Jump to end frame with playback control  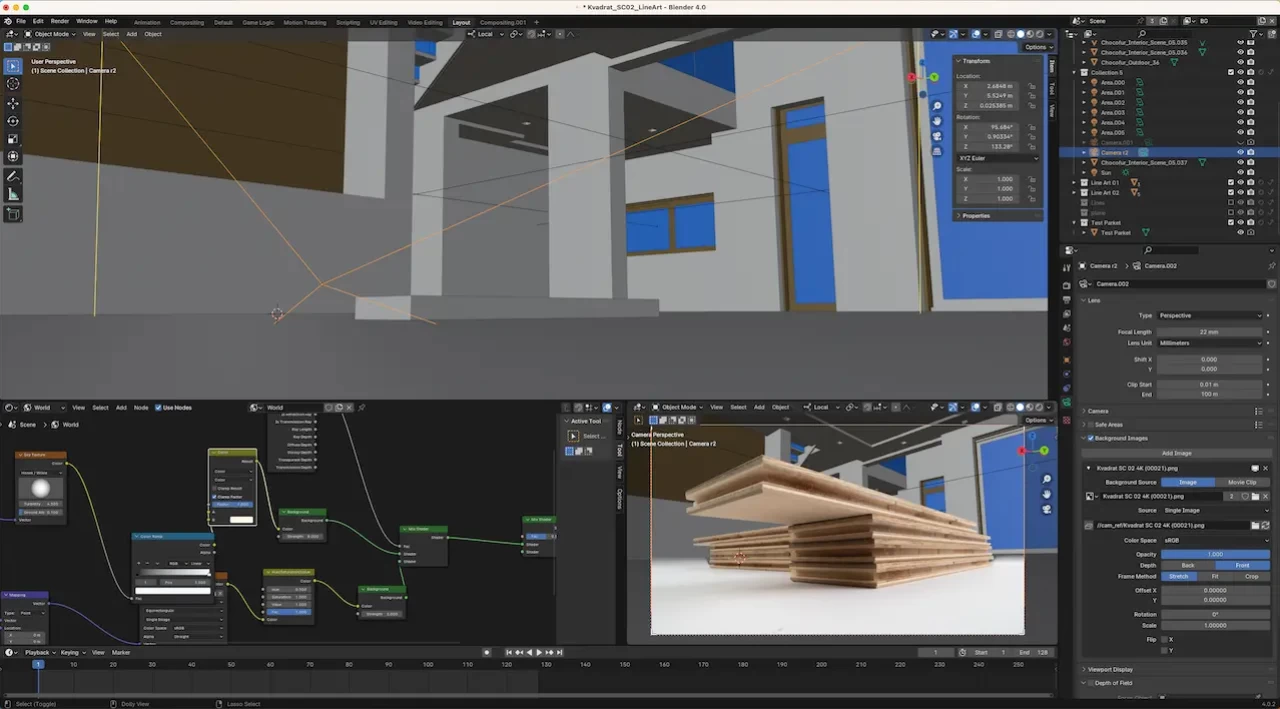559,652
